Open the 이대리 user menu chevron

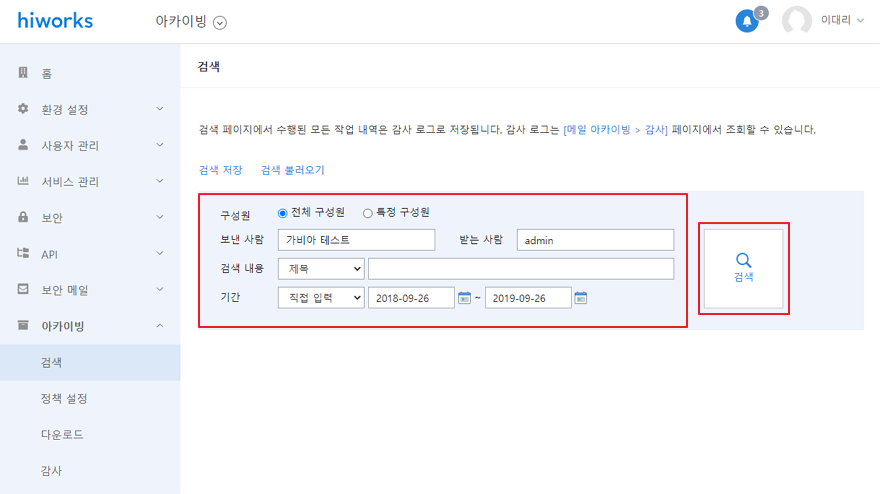tap(860, 21)
